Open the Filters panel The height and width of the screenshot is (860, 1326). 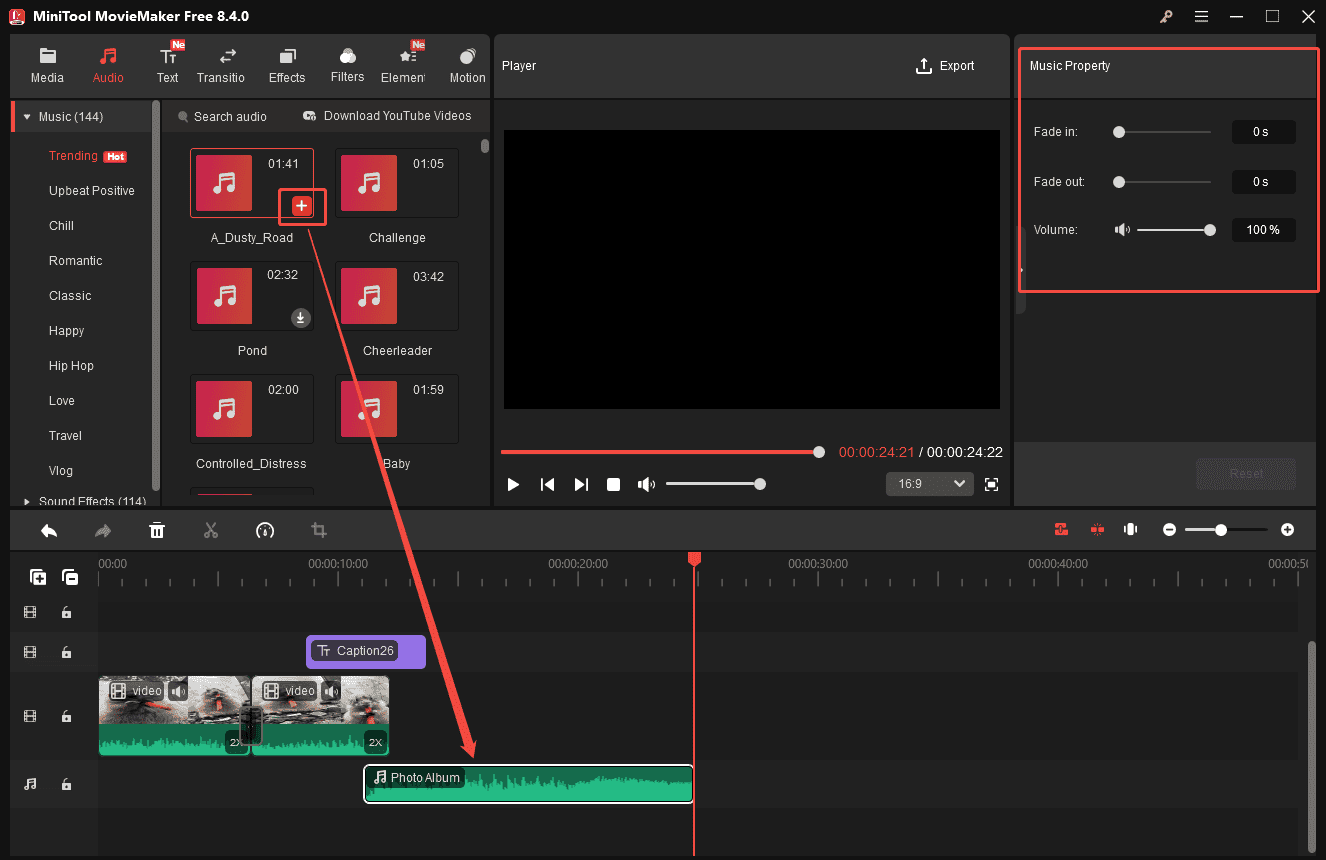click(x=347, y=64)
